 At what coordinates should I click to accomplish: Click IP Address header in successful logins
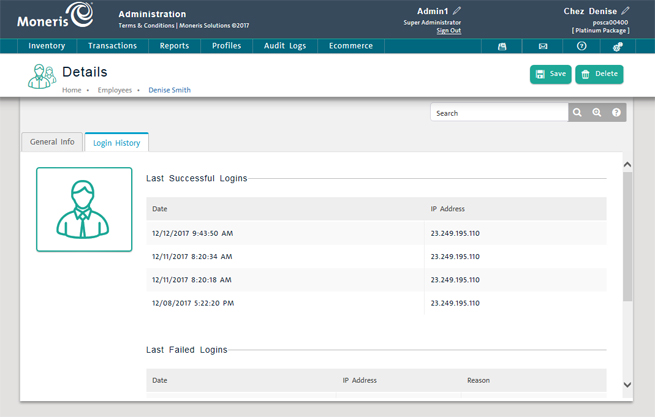(x=447, y=209)
